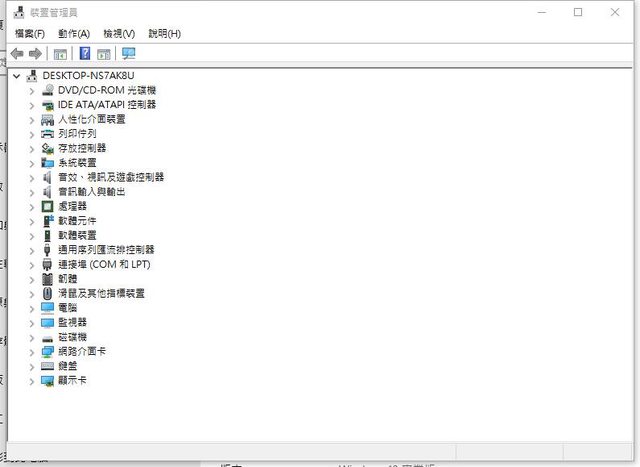Click the Back arrow toolbar icon
Image resolution: width=640 pixels, height=467 pixels.
(17, 53)
